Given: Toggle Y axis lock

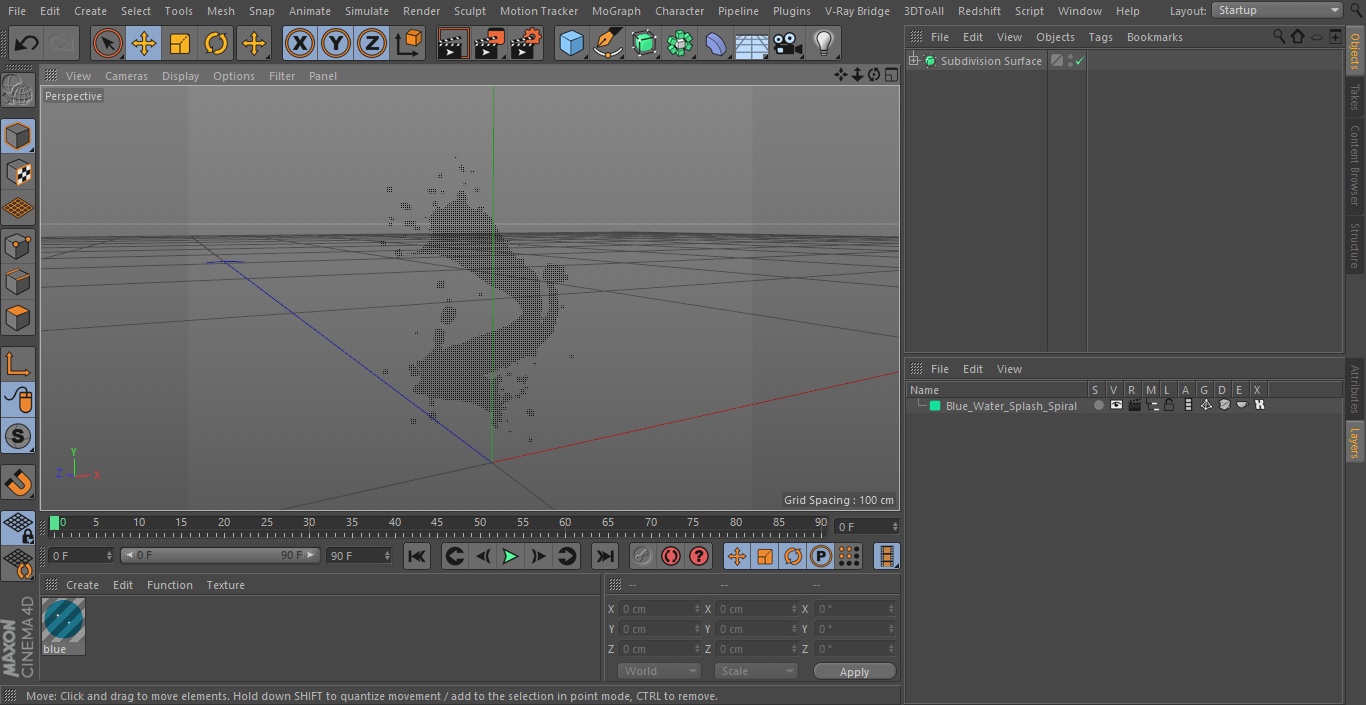Looking at the screenshot, I should (336, 43).
